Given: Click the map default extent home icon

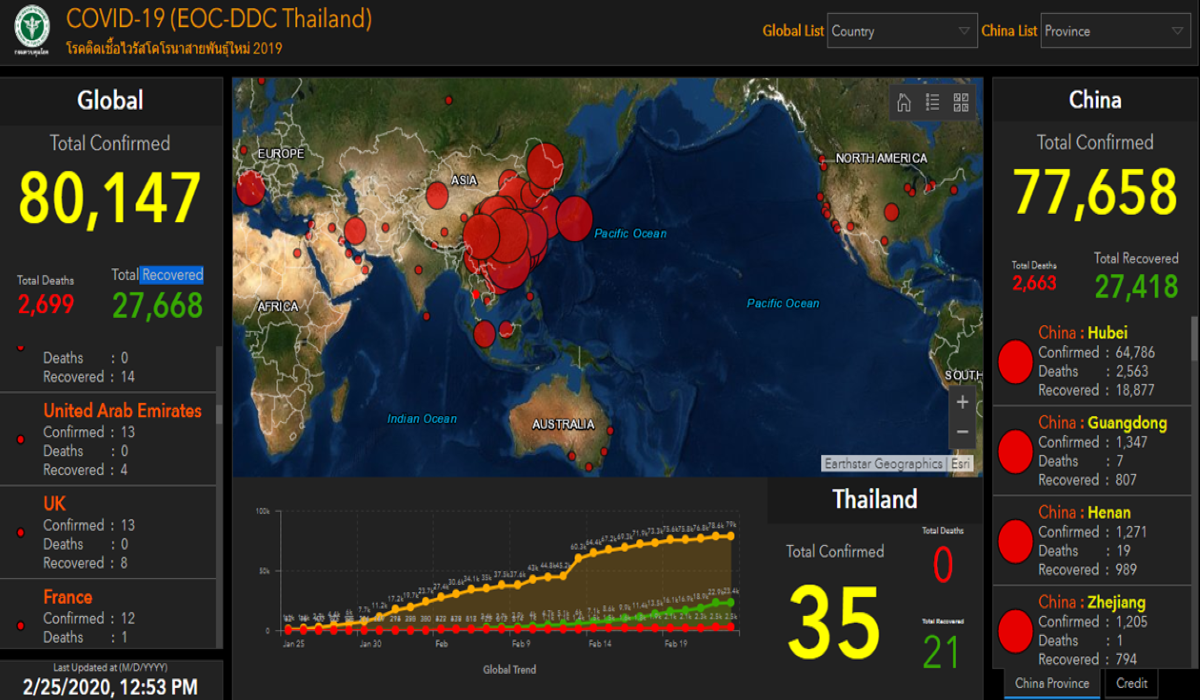Looking at the screenshot, I should [x=904, y=102].
